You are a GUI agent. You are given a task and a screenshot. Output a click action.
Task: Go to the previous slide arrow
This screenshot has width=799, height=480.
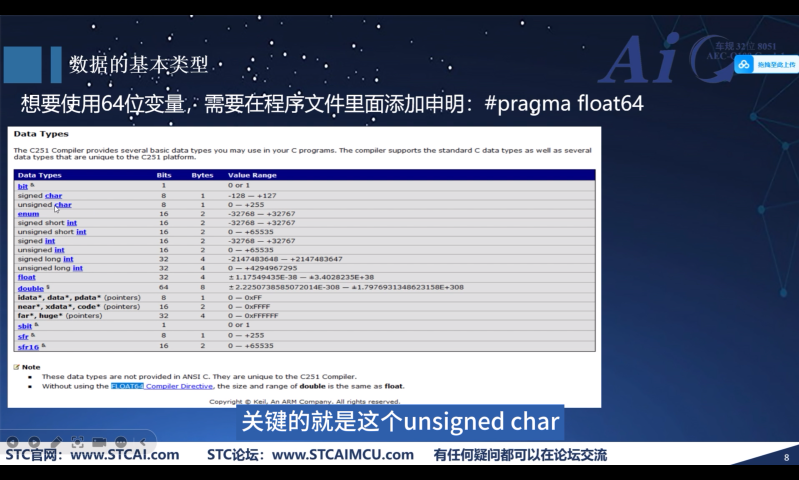(12, 442)
